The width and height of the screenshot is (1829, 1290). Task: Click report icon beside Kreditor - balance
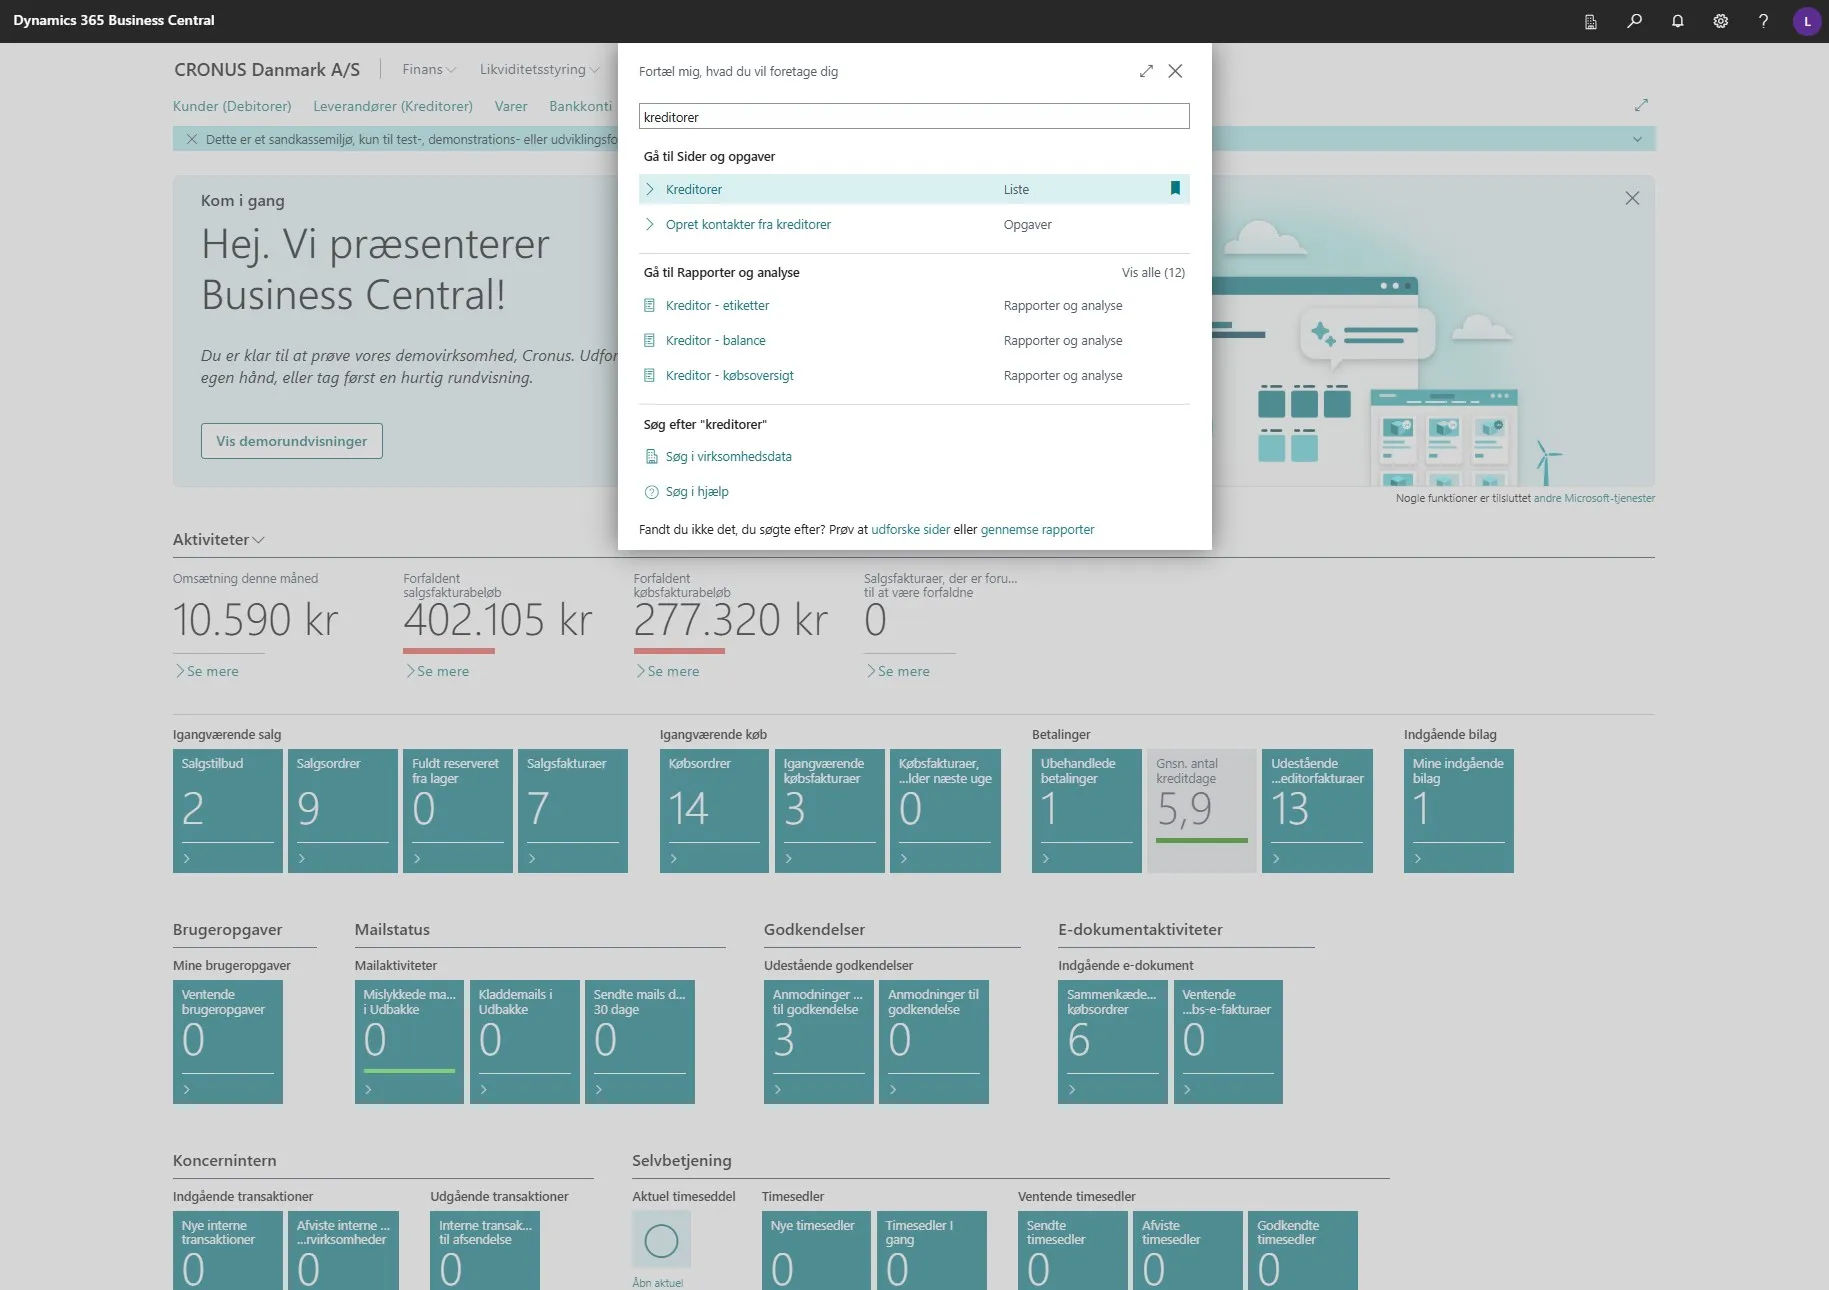coord(649,341)
